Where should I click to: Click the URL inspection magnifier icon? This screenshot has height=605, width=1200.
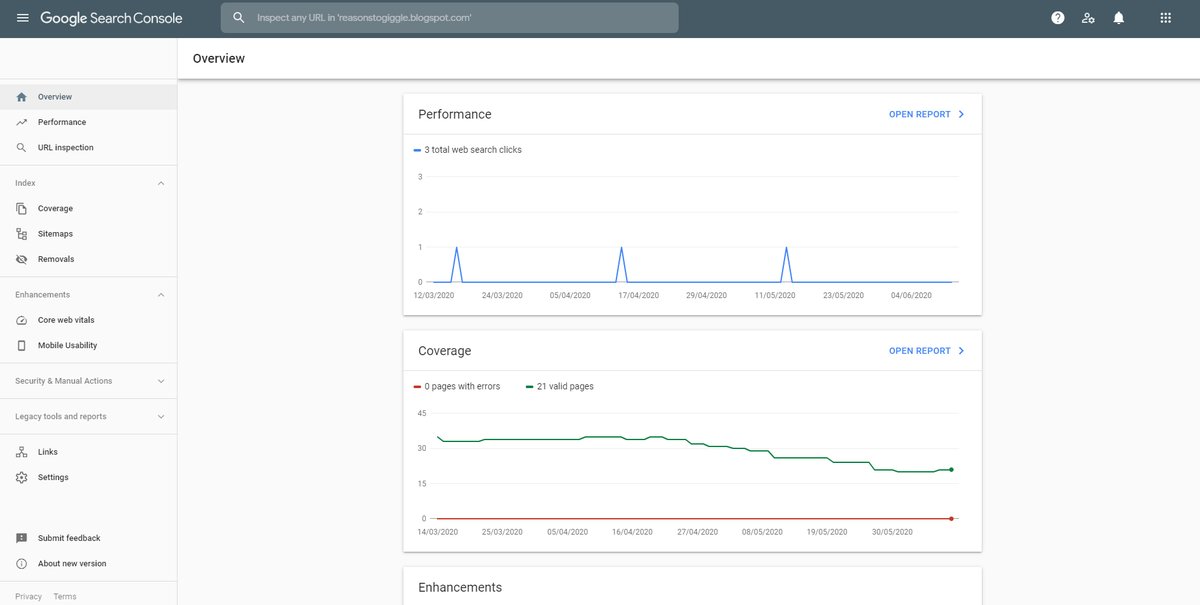click(x=22, y=148)
